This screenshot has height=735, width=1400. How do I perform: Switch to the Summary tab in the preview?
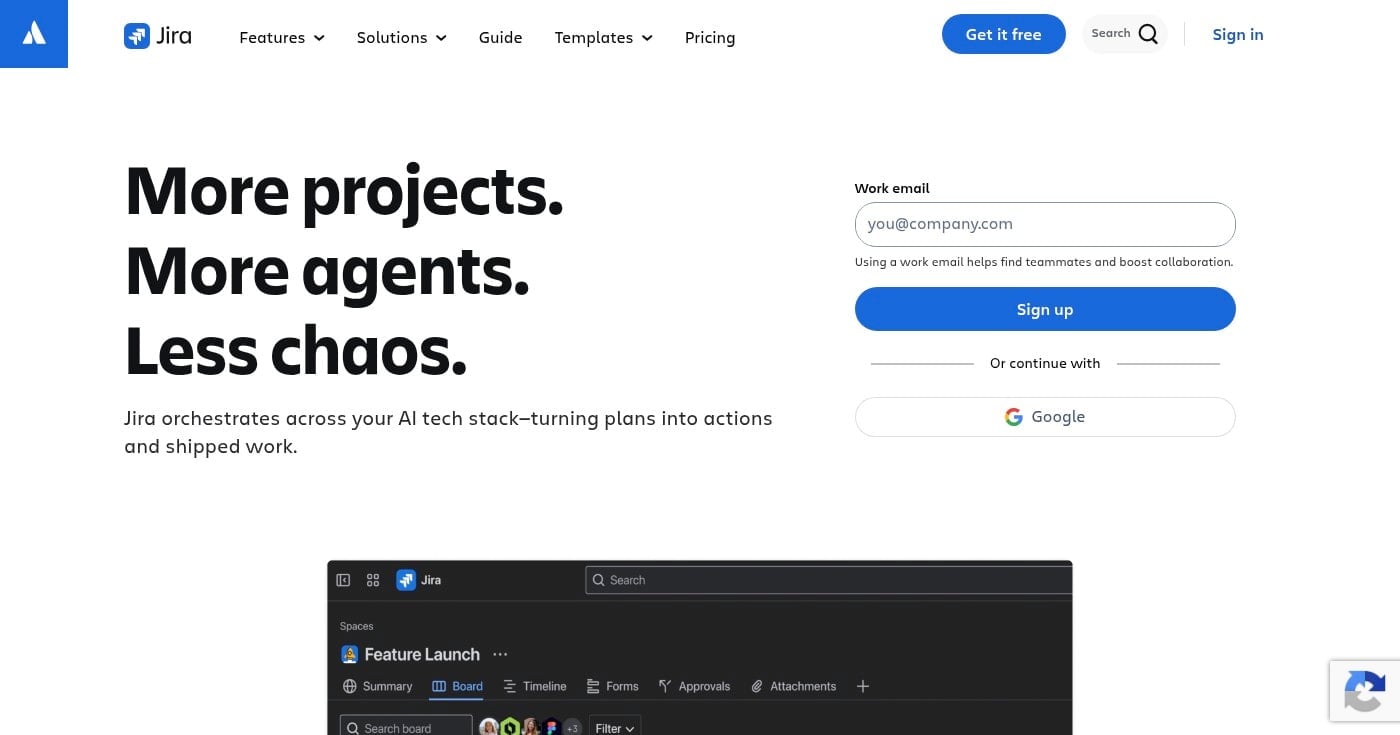(378, 686)
